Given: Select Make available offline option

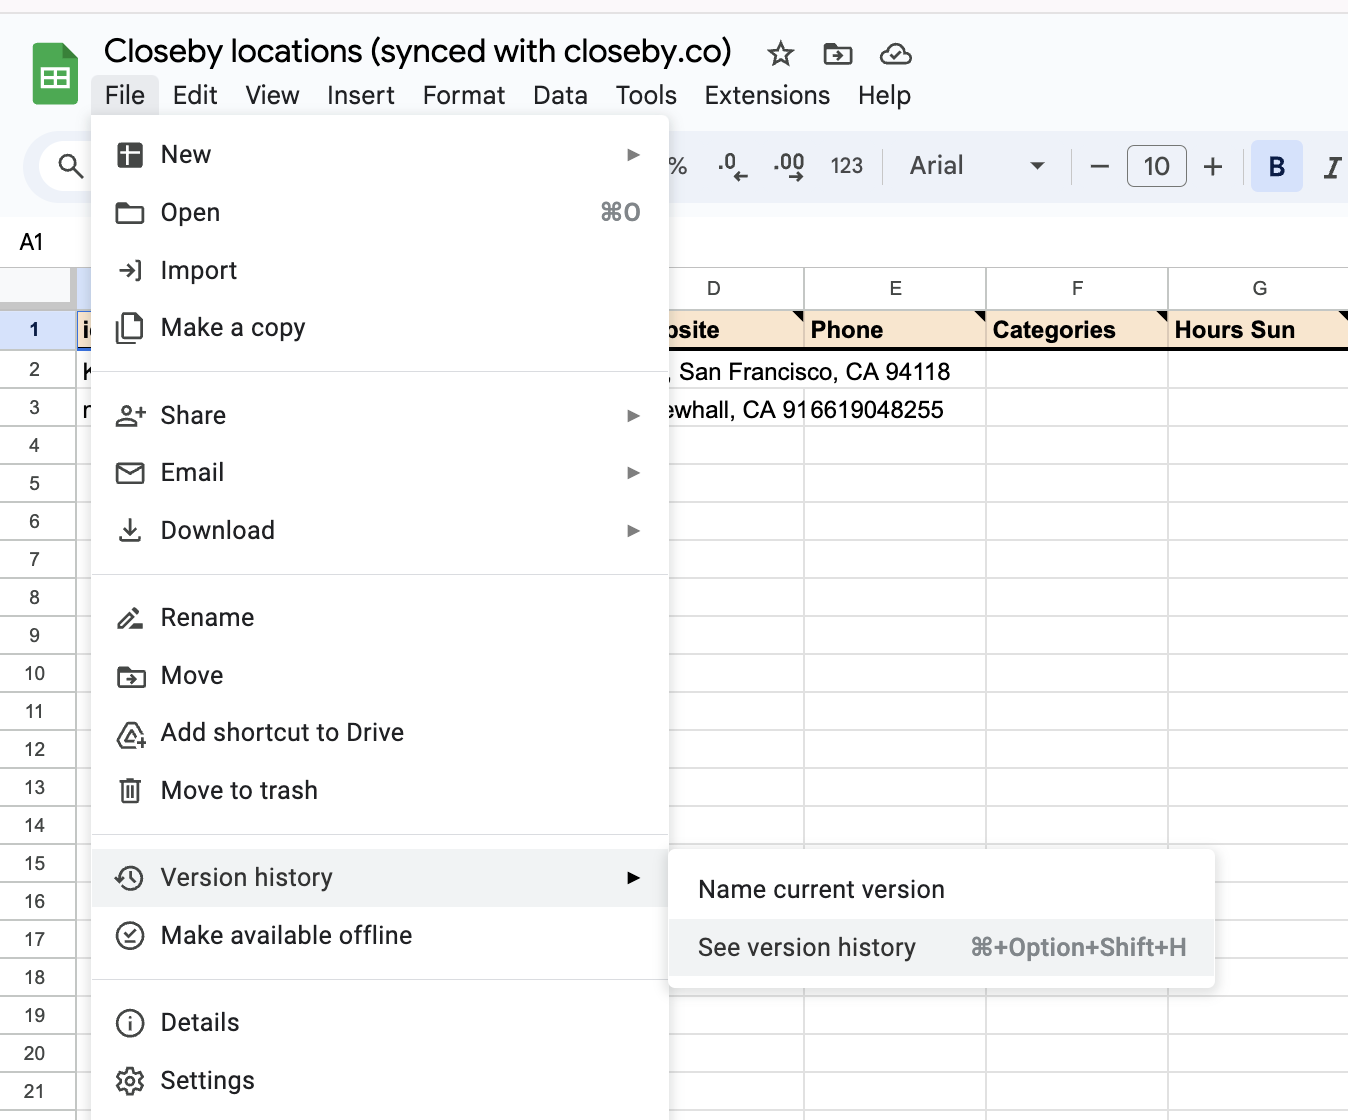Looking at the screenshot, I should click(286, 935).
